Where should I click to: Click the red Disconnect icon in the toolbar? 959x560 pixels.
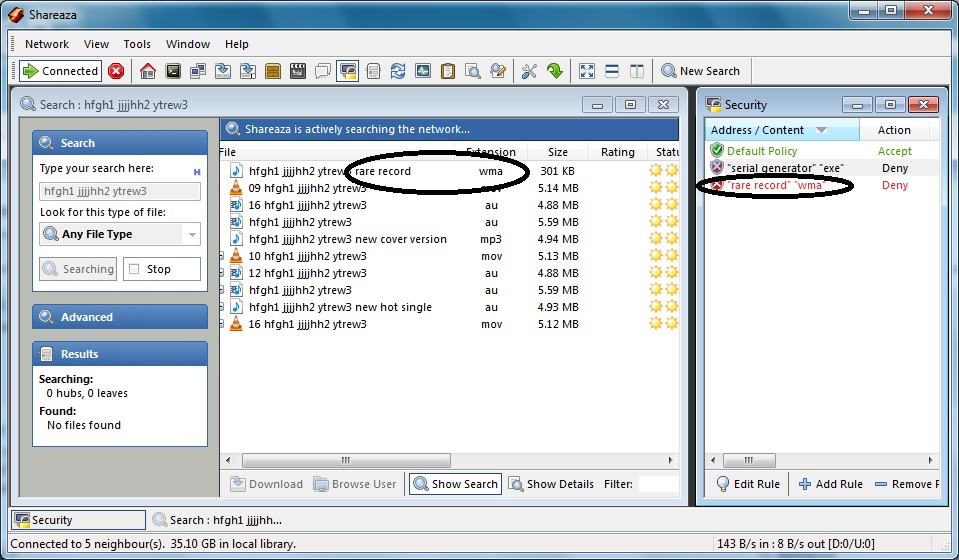point(116,71)
